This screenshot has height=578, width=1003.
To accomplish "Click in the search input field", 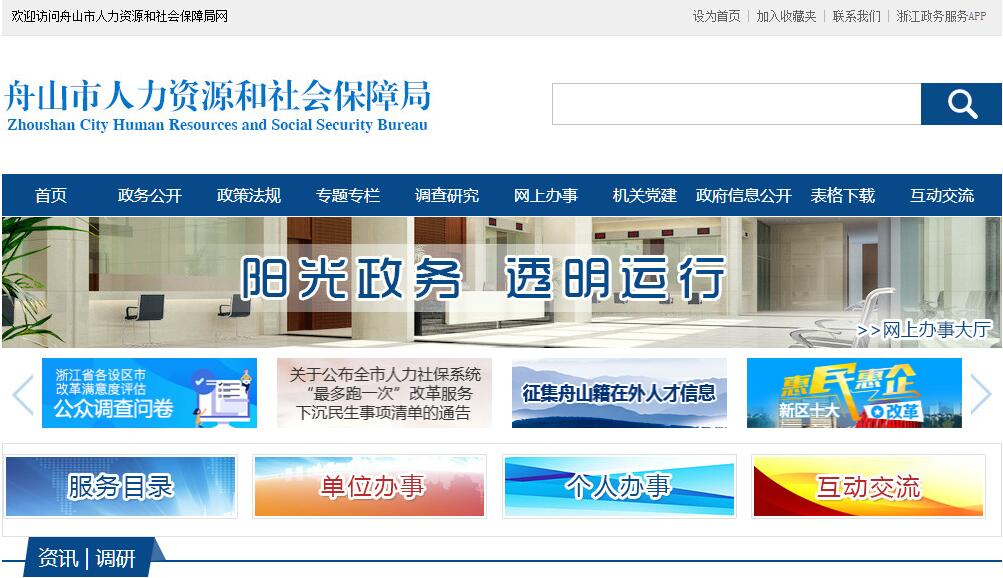I will point(736,104).
